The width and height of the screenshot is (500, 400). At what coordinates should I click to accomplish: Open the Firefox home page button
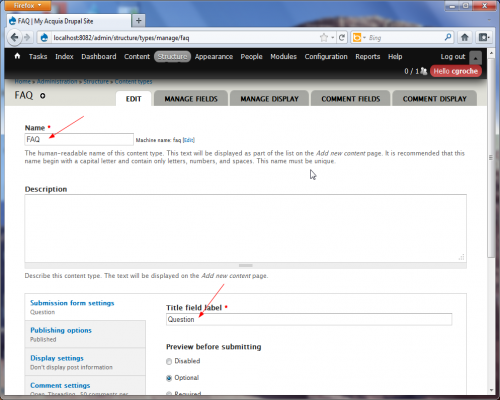[x=465, y=37]
